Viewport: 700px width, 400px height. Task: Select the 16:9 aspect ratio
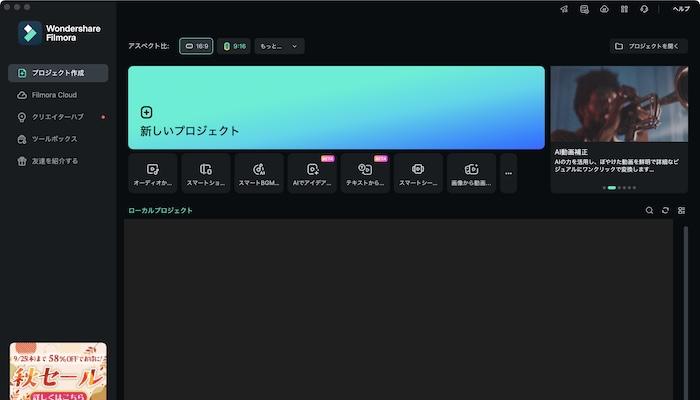coord(196,46)
